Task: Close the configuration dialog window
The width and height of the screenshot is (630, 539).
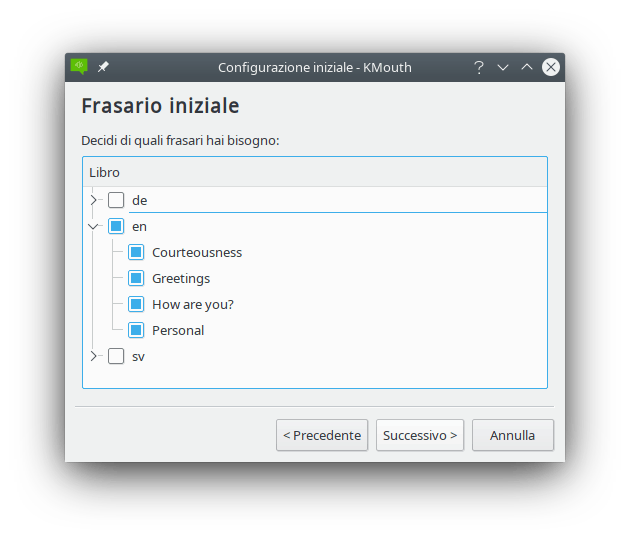Action: [551, 67]
